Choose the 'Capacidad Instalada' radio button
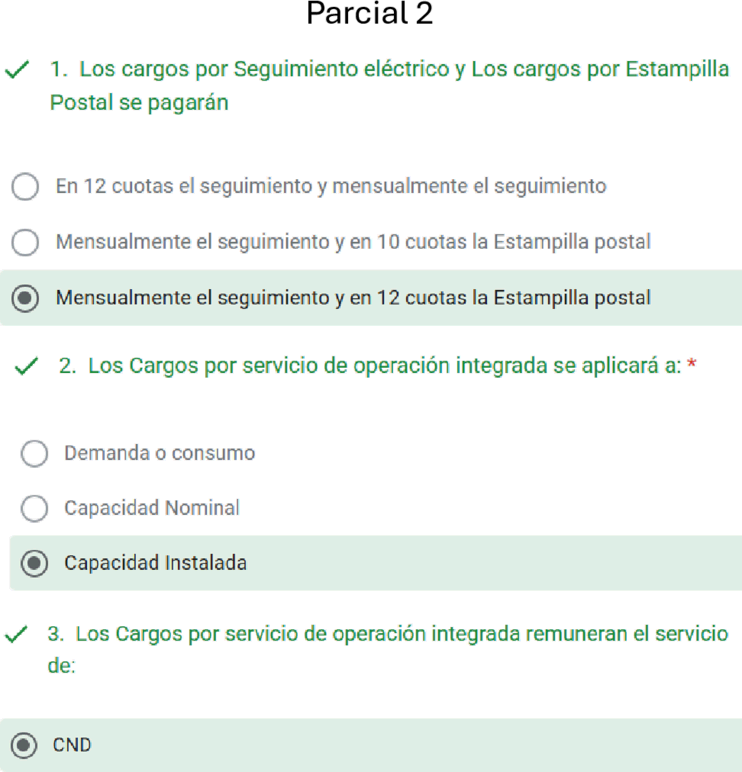Viewport: 742px width, 772px height. click(34, 563)
